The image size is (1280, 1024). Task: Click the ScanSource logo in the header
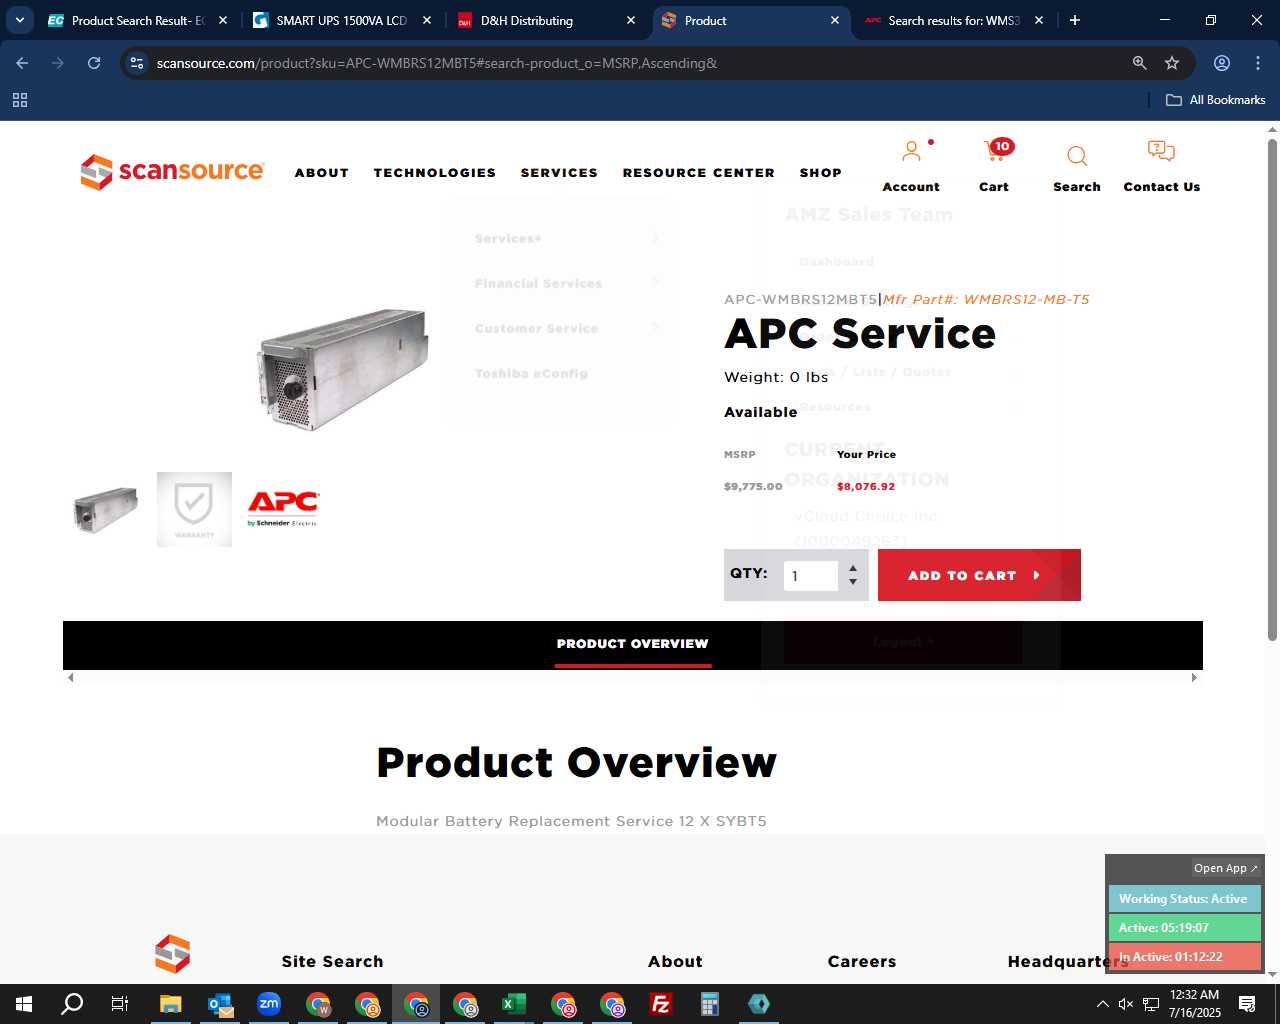172,172
